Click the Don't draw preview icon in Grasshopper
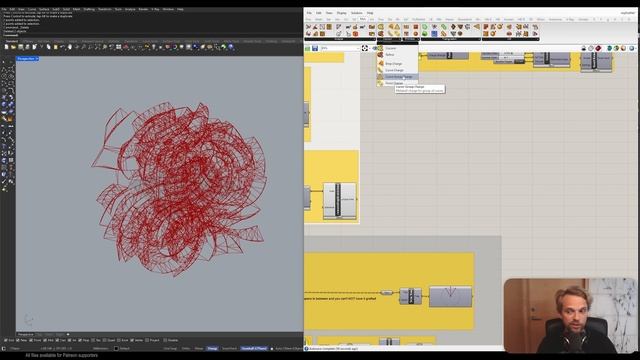Image resolution: width=640 pixels, height=360 pixels. 584,48
